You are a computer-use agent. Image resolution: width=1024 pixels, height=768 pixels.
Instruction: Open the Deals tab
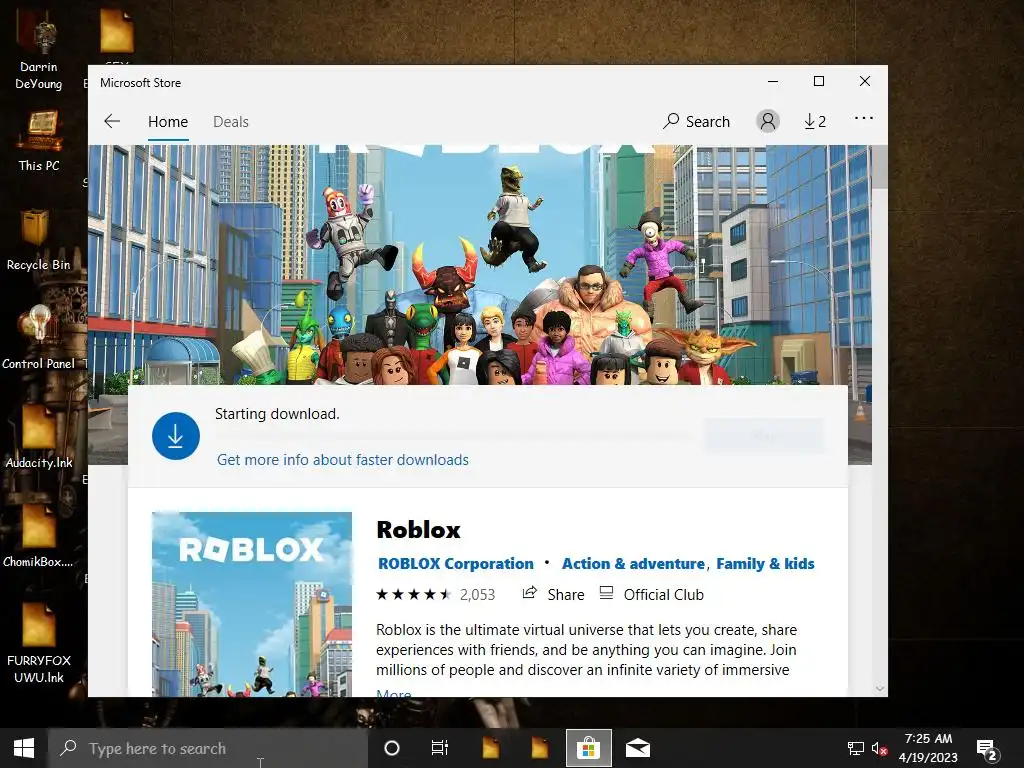tap(231, 122)
